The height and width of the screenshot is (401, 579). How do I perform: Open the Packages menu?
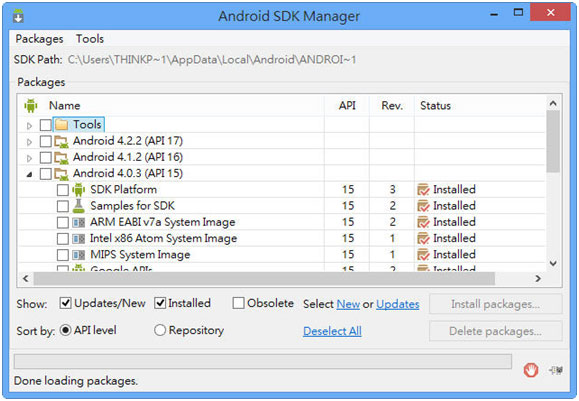point(39,39)
